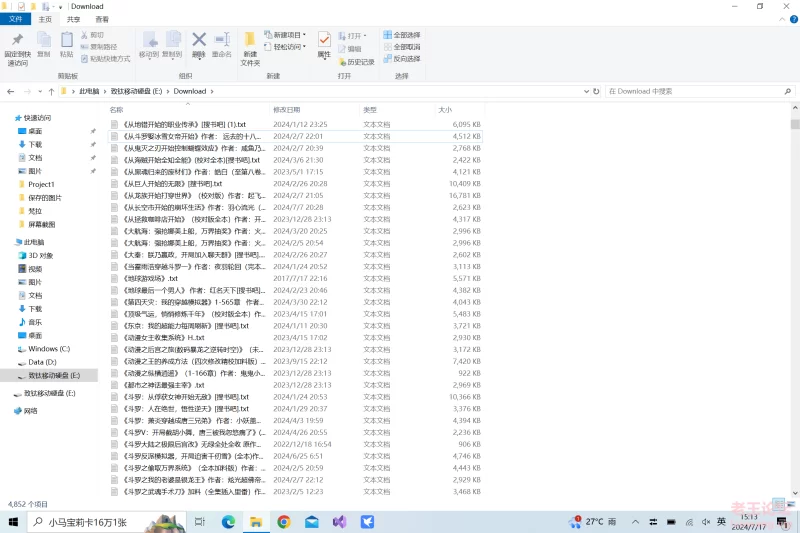Image resolution: width=800 pixels, height=533 pixels.
Task: Click 此电脑 in the address breadcrumb
Action: 89,91
